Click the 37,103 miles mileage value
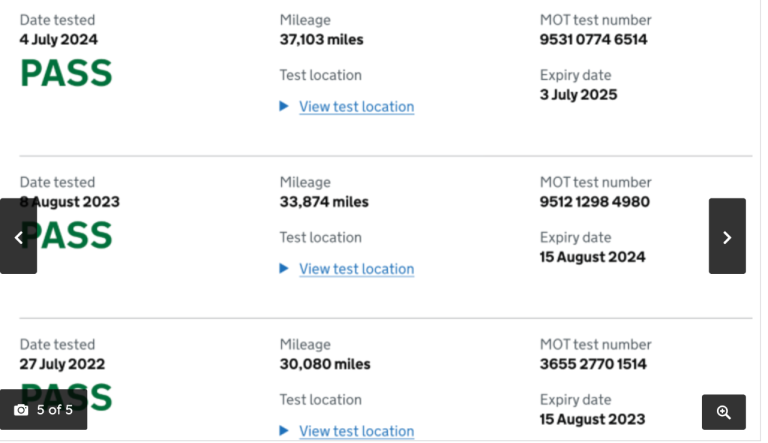Image resolution: width=768 pixels, height=443 pixels. tap(321, 40)
